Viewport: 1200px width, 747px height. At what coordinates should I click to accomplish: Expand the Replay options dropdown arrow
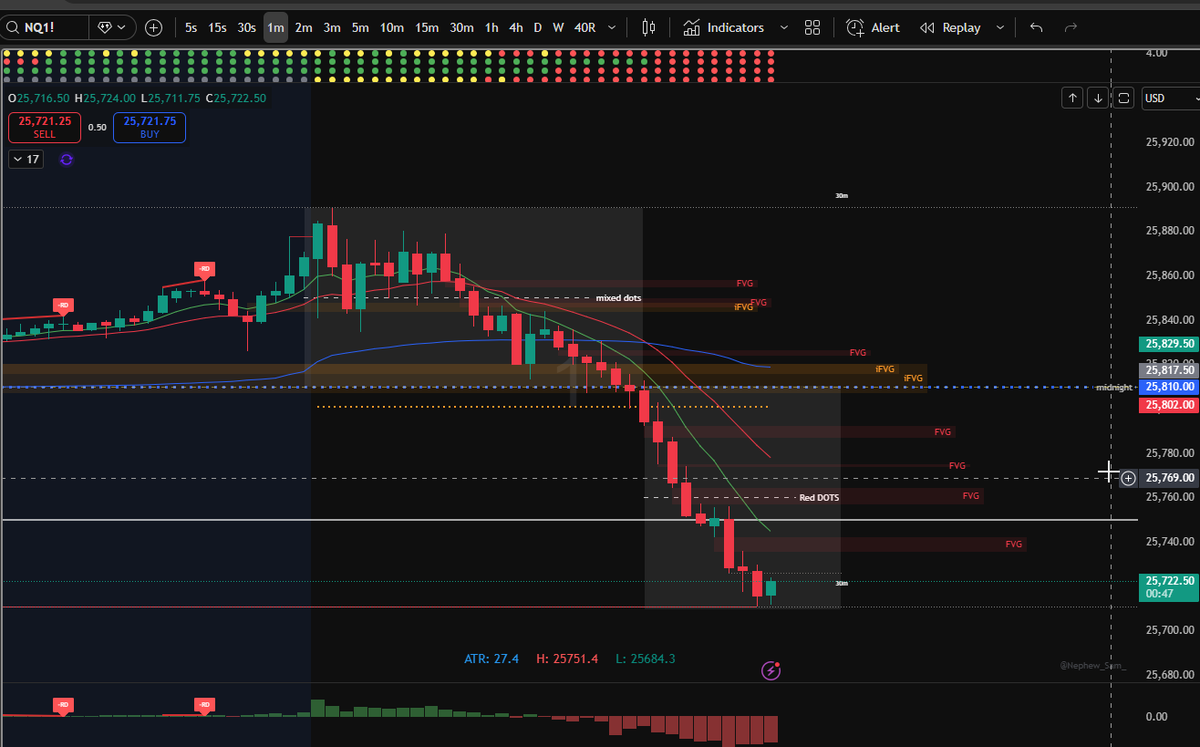998,28
